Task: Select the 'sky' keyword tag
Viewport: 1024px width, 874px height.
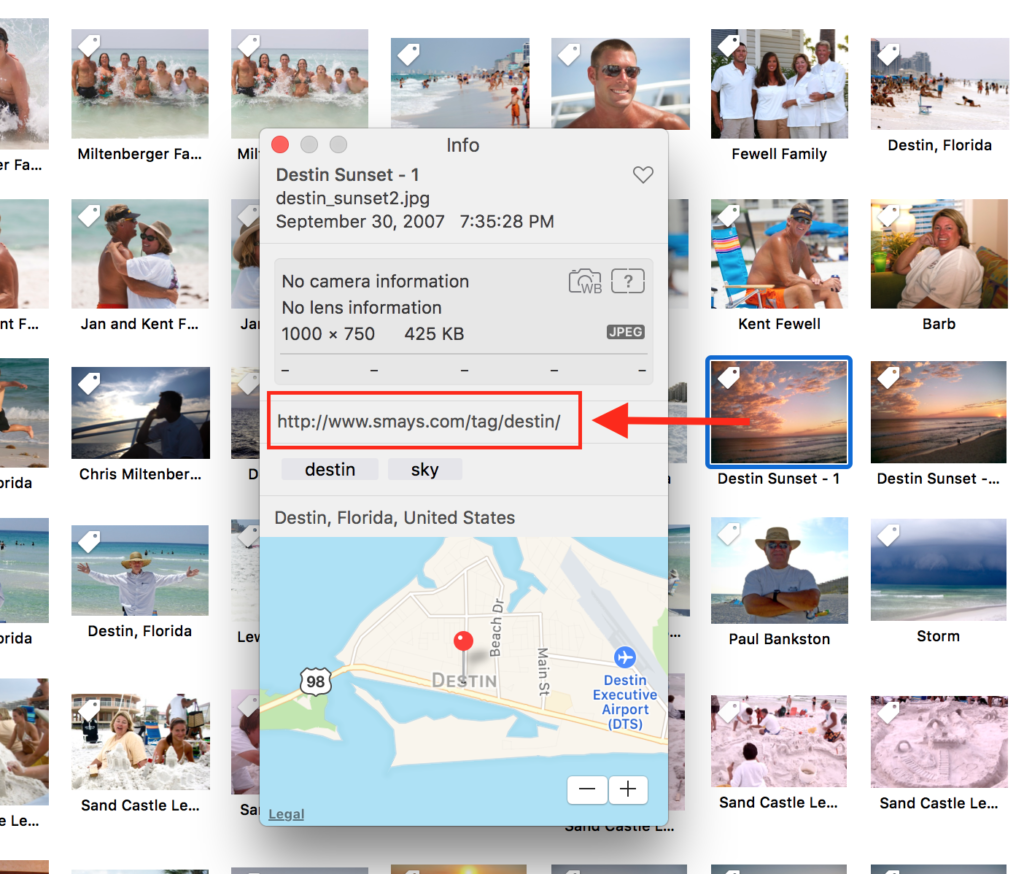Action: 424,470
